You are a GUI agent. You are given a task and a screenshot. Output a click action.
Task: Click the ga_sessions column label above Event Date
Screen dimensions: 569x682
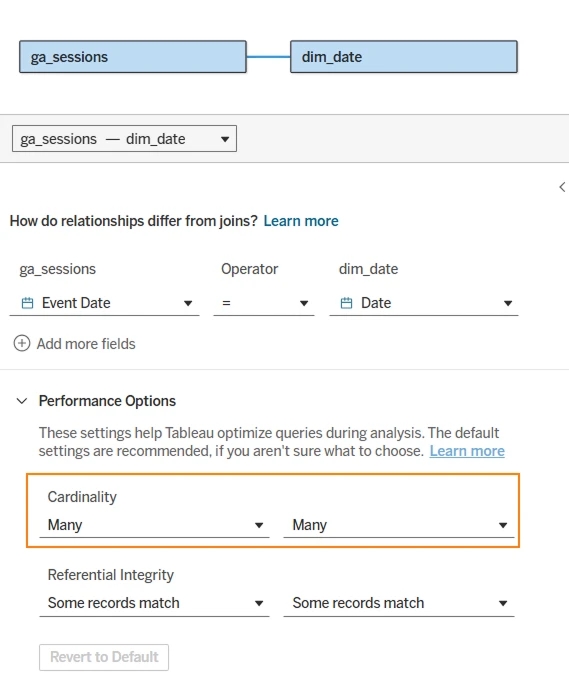coord(57,269)
